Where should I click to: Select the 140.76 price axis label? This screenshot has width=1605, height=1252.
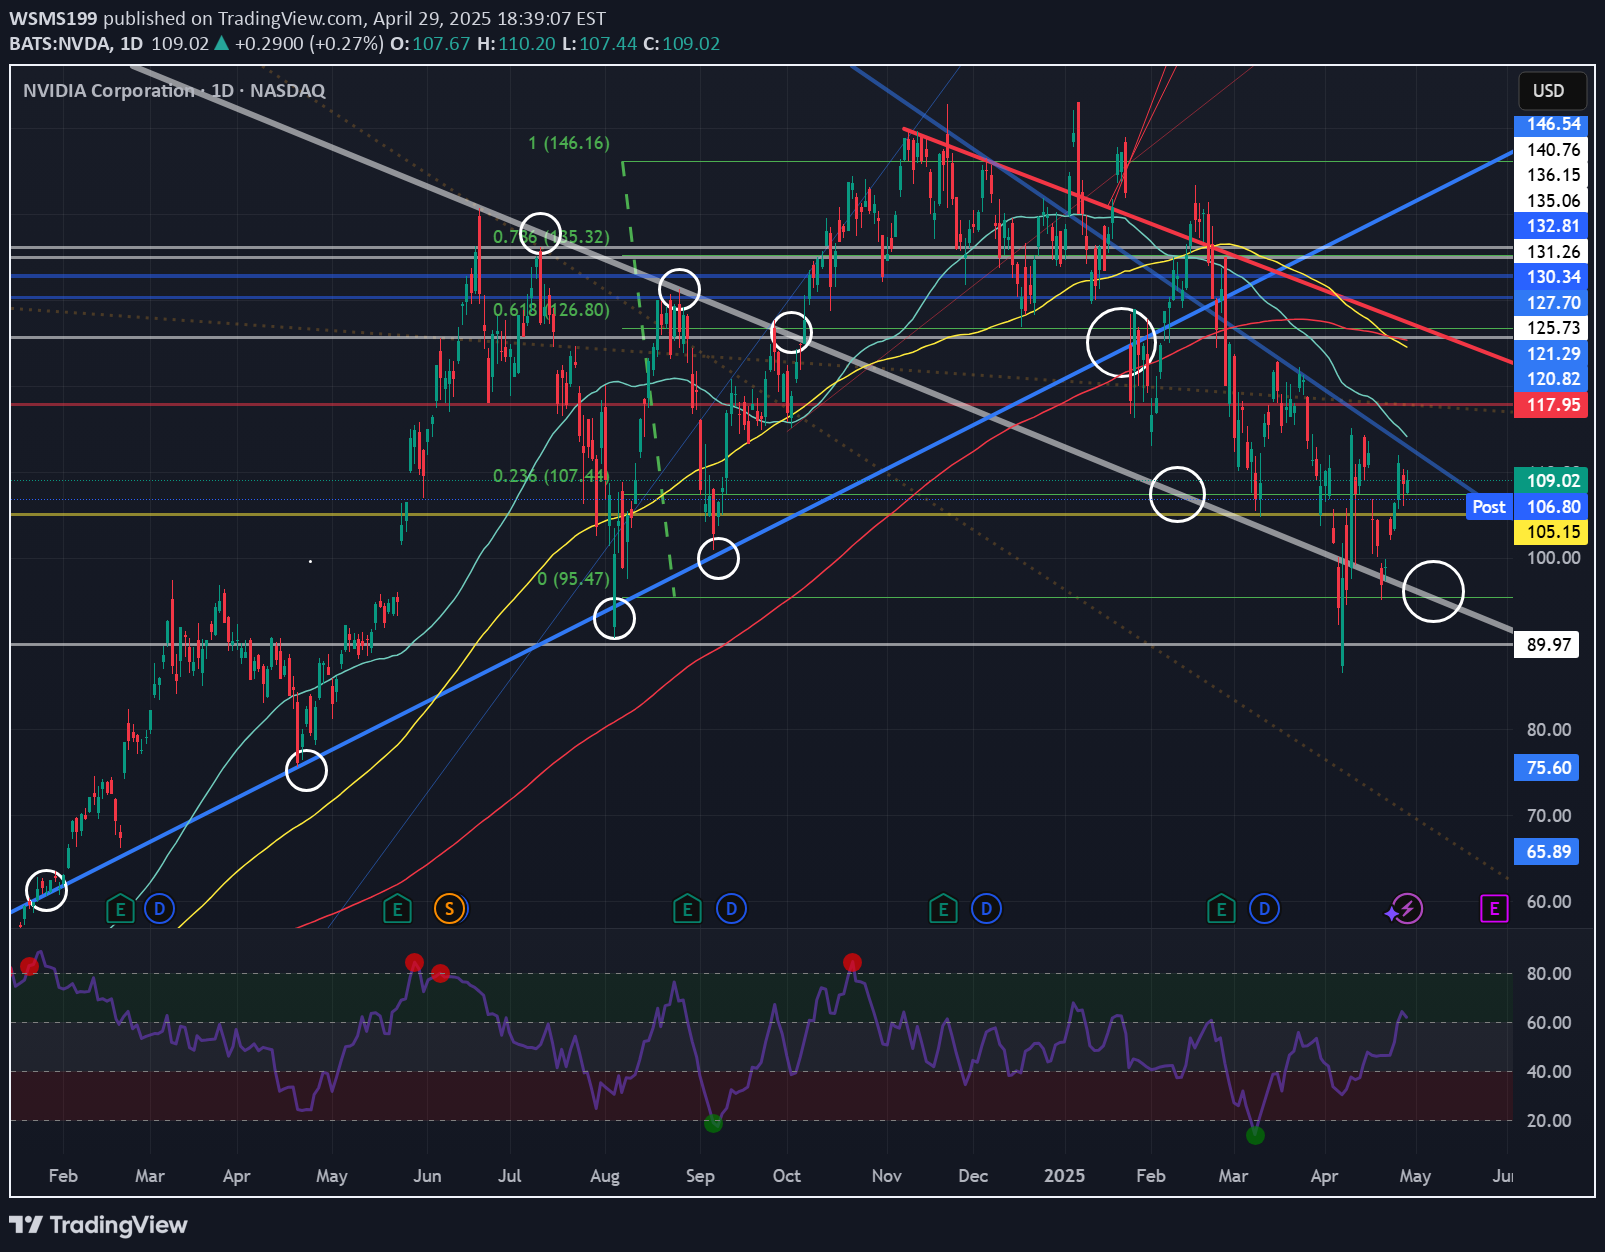coord(1551,150)
